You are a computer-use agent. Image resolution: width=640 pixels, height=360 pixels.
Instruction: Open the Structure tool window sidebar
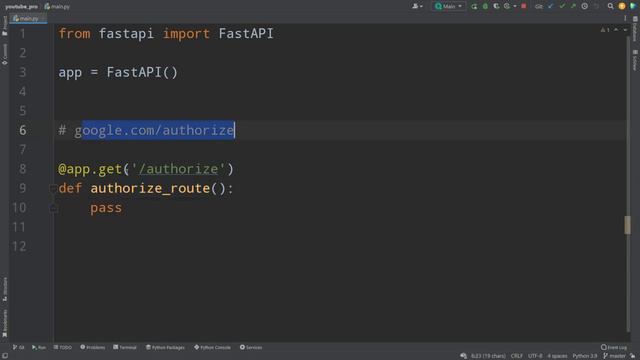pyautogui.click(x=4, y=289)
